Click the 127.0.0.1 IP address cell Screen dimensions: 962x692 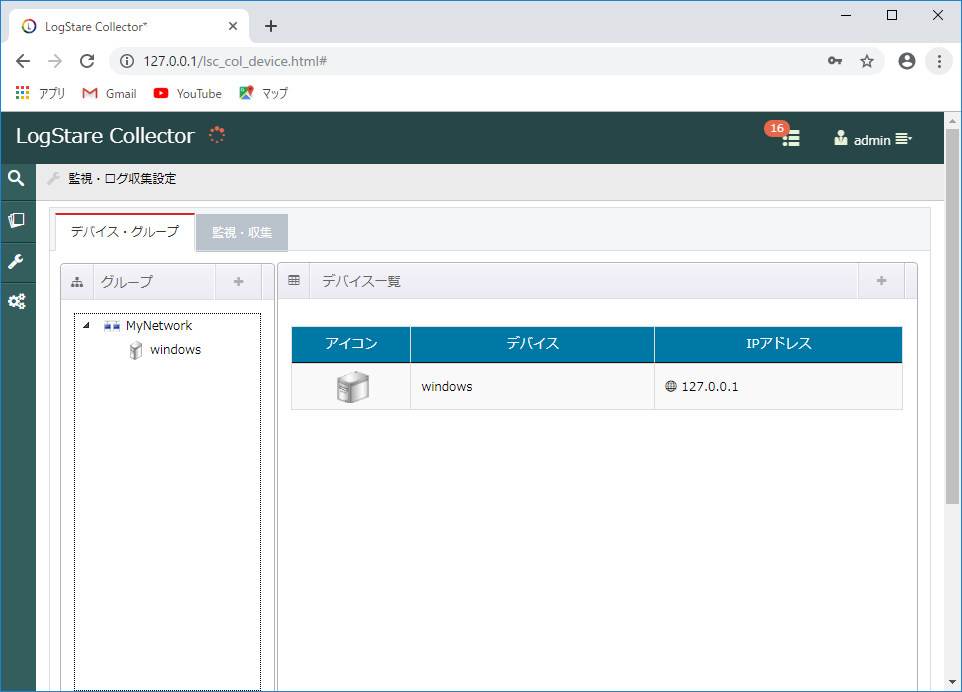click(779, 386)
